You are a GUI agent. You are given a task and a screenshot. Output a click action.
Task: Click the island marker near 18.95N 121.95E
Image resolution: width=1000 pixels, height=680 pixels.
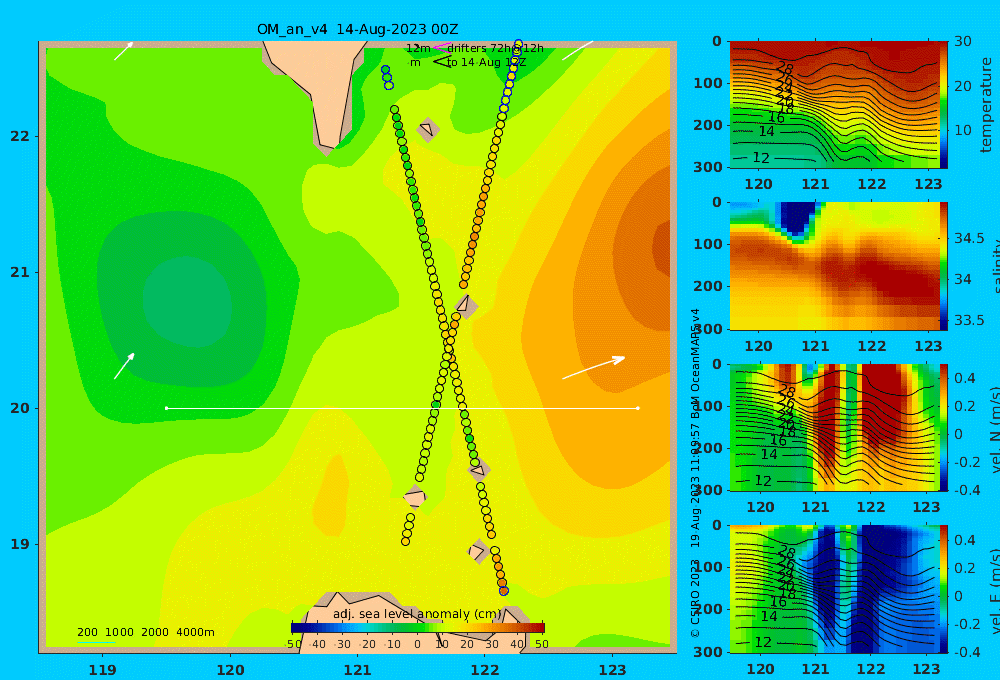(478, 551)
